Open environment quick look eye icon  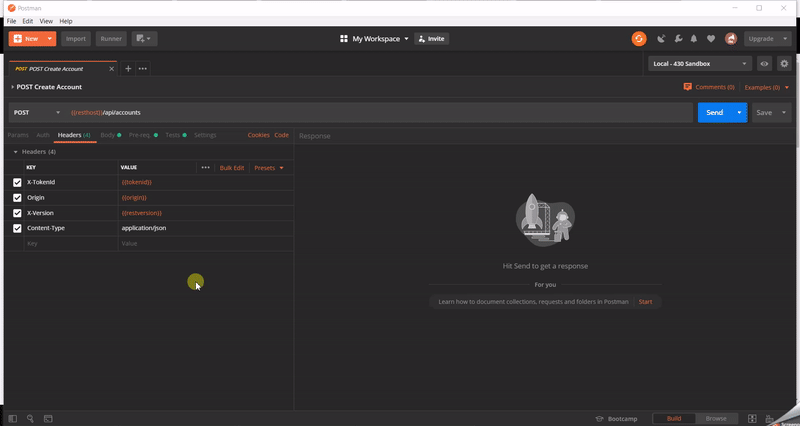coord(764,63)
